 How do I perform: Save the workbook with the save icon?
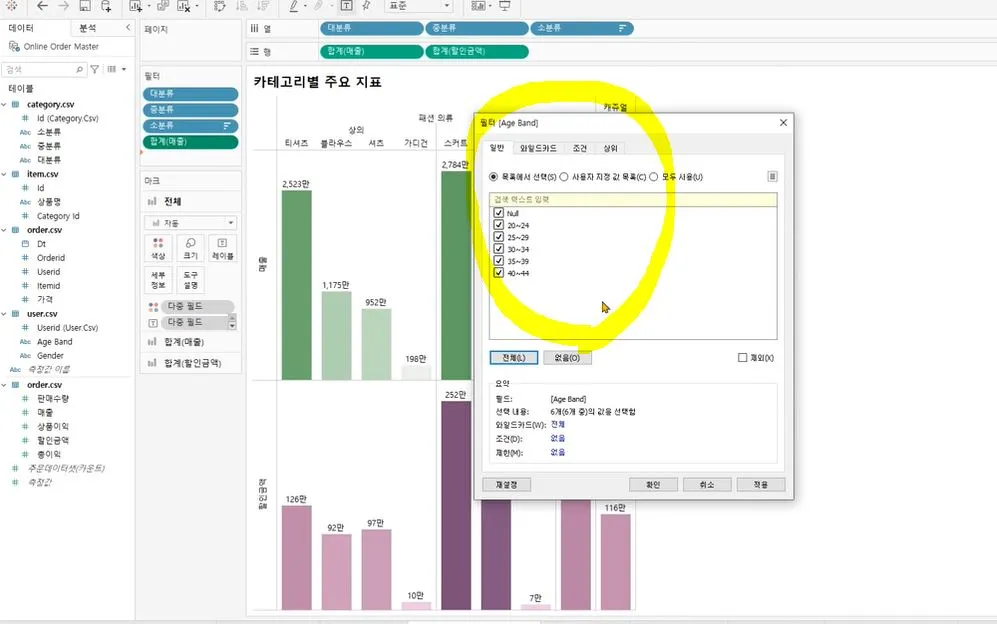click(x=85, y=6)
